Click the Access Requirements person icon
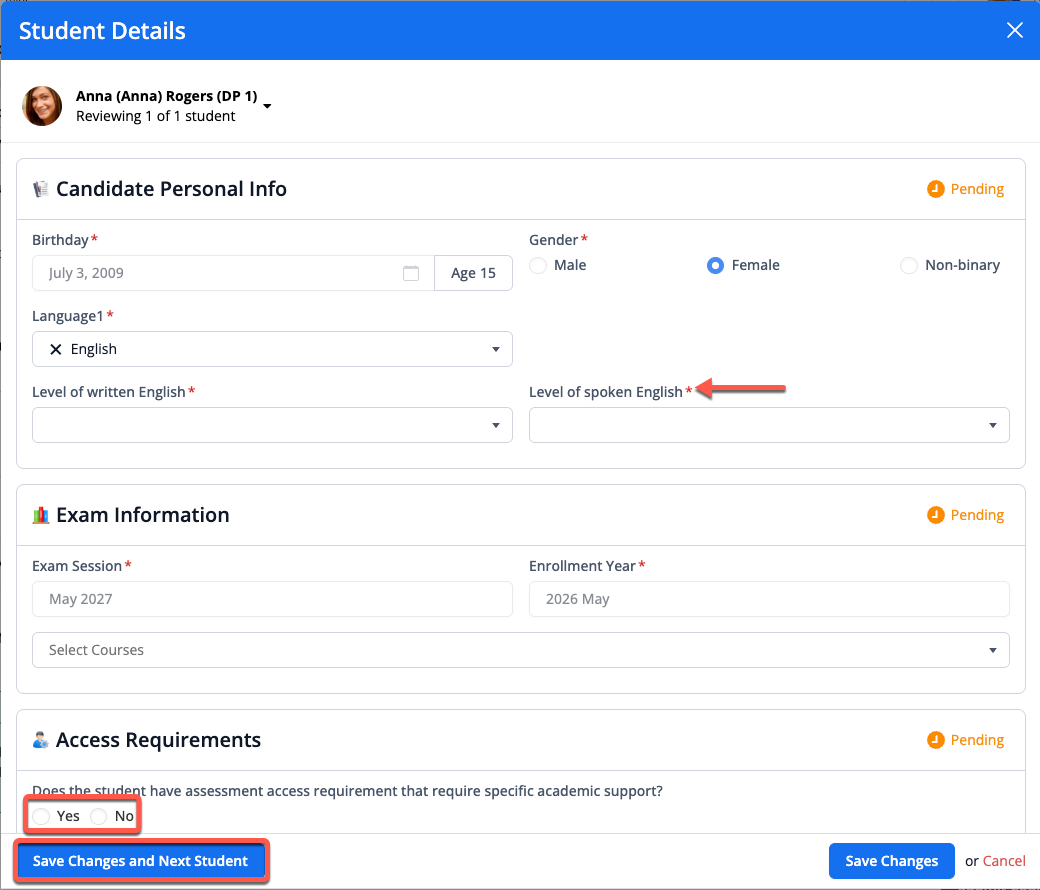The image size is (1040, 890). coord(41,741)
